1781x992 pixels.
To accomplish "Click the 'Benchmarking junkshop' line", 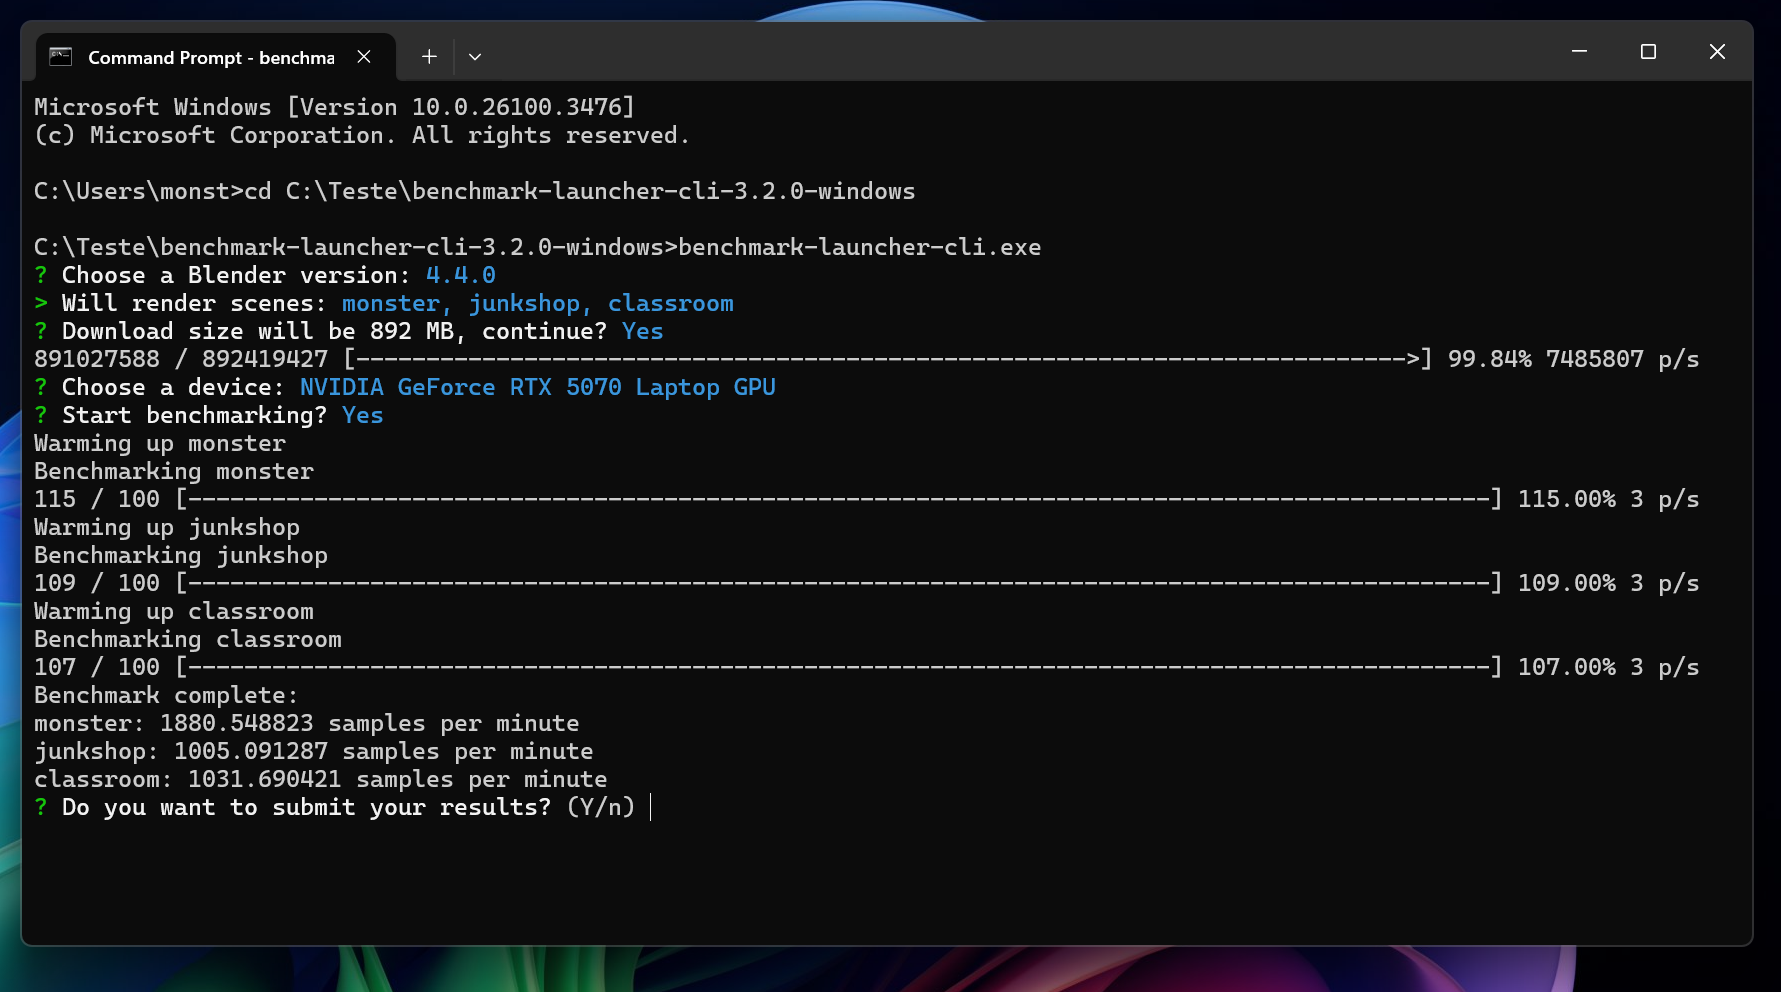I will 181,555.
